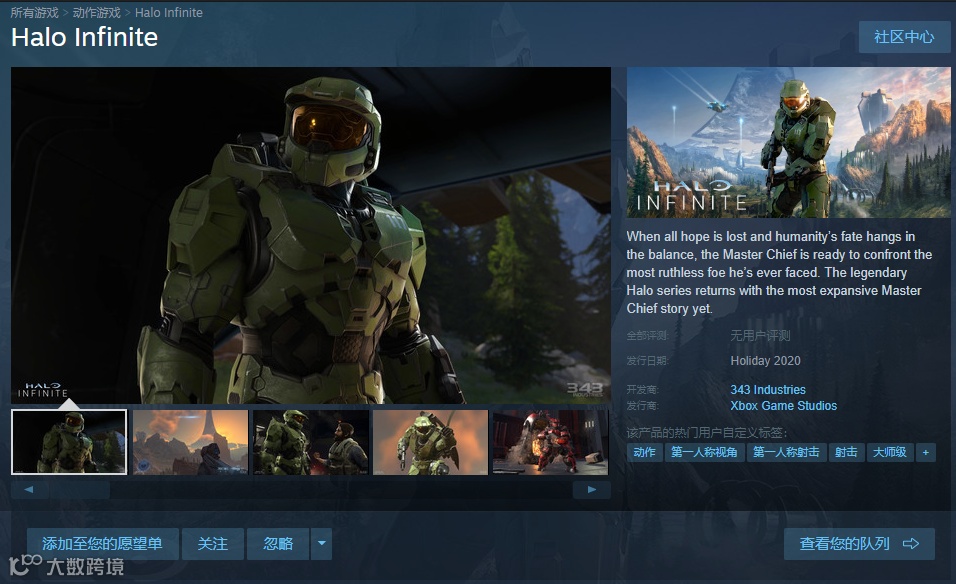Click the 动作游戏 breadcrumb link
This screenshot has height=584, width=956.
[x=96, y=12]
